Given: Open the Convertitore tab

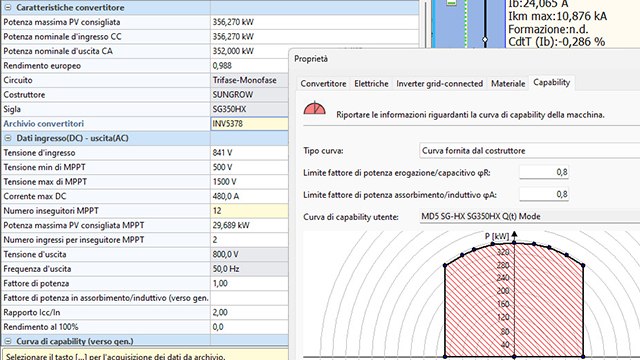Looking at the screenshot, I should [x=323, y=83].
